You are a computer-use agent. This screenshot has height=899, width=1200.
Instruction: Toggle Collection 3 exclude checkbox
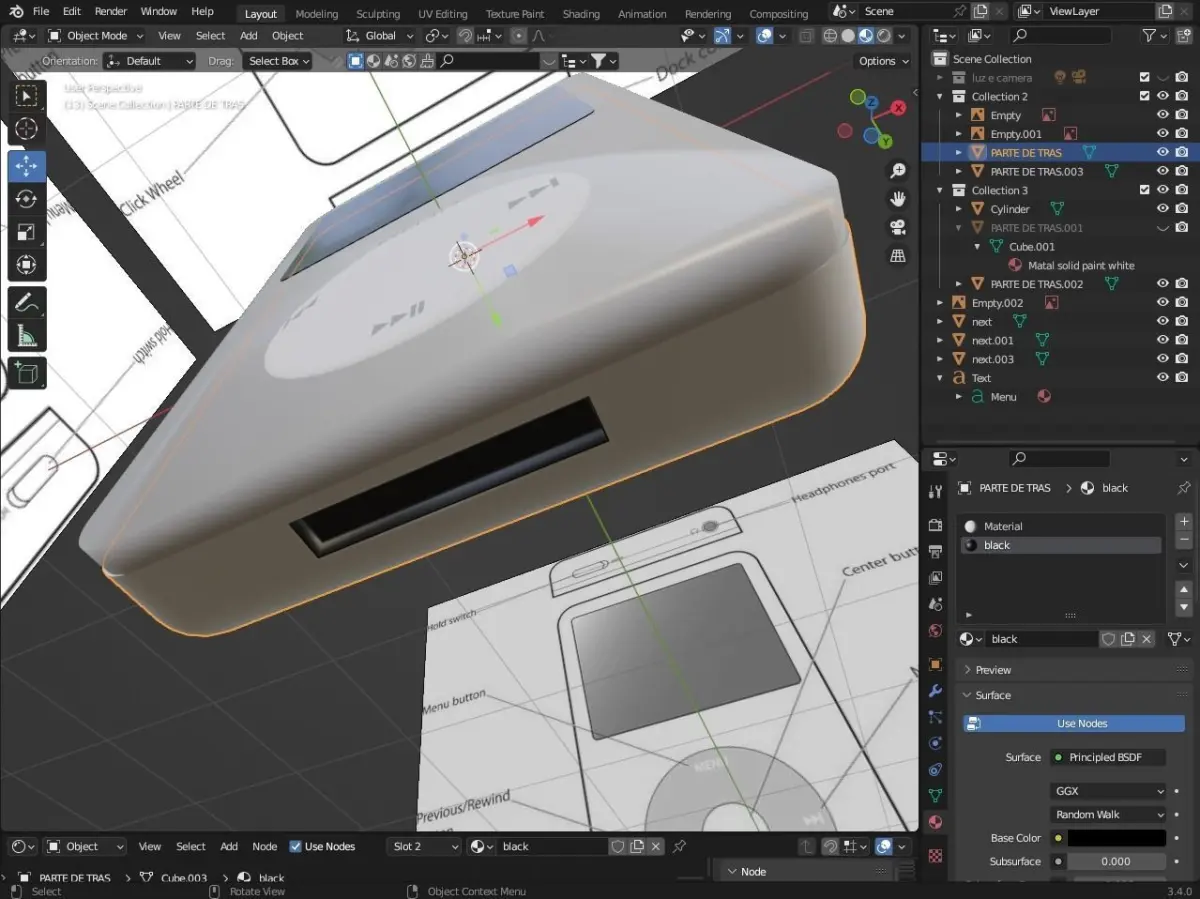[x=1144, y=190]
